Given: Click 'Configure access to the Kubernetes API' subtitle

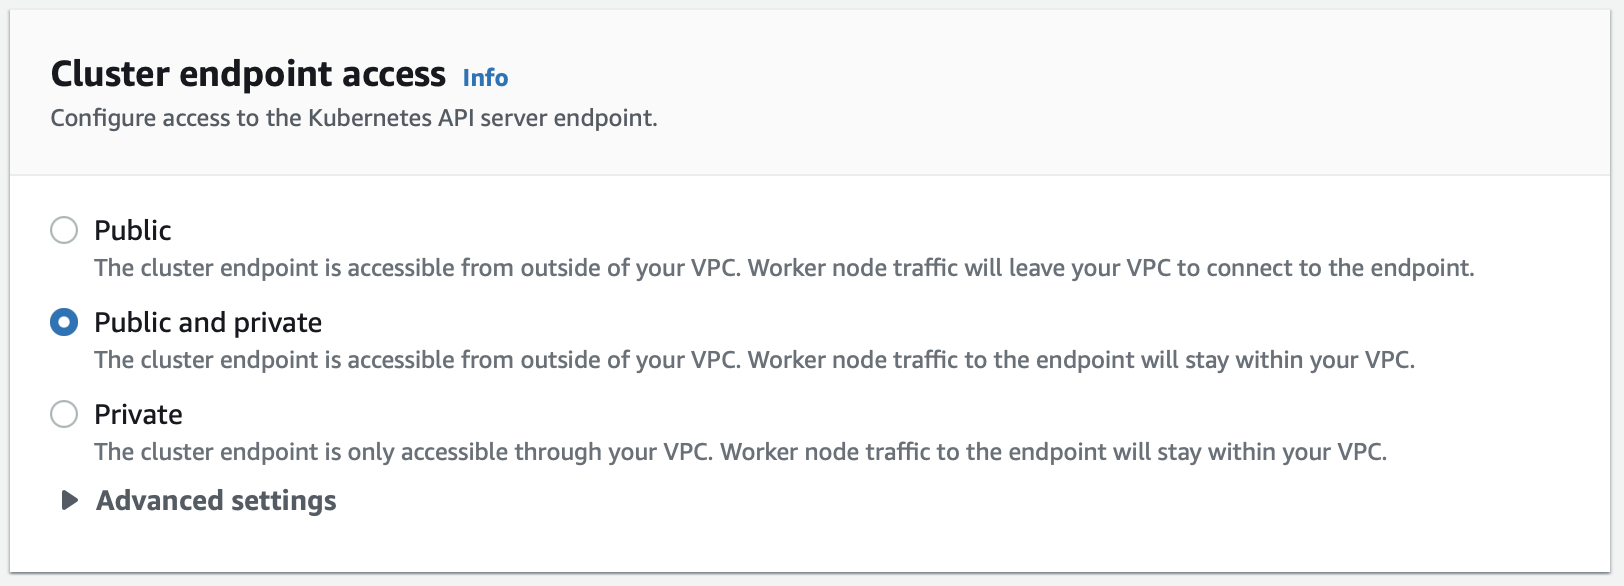Looking at the screenshot, I should tap(354, 118).
